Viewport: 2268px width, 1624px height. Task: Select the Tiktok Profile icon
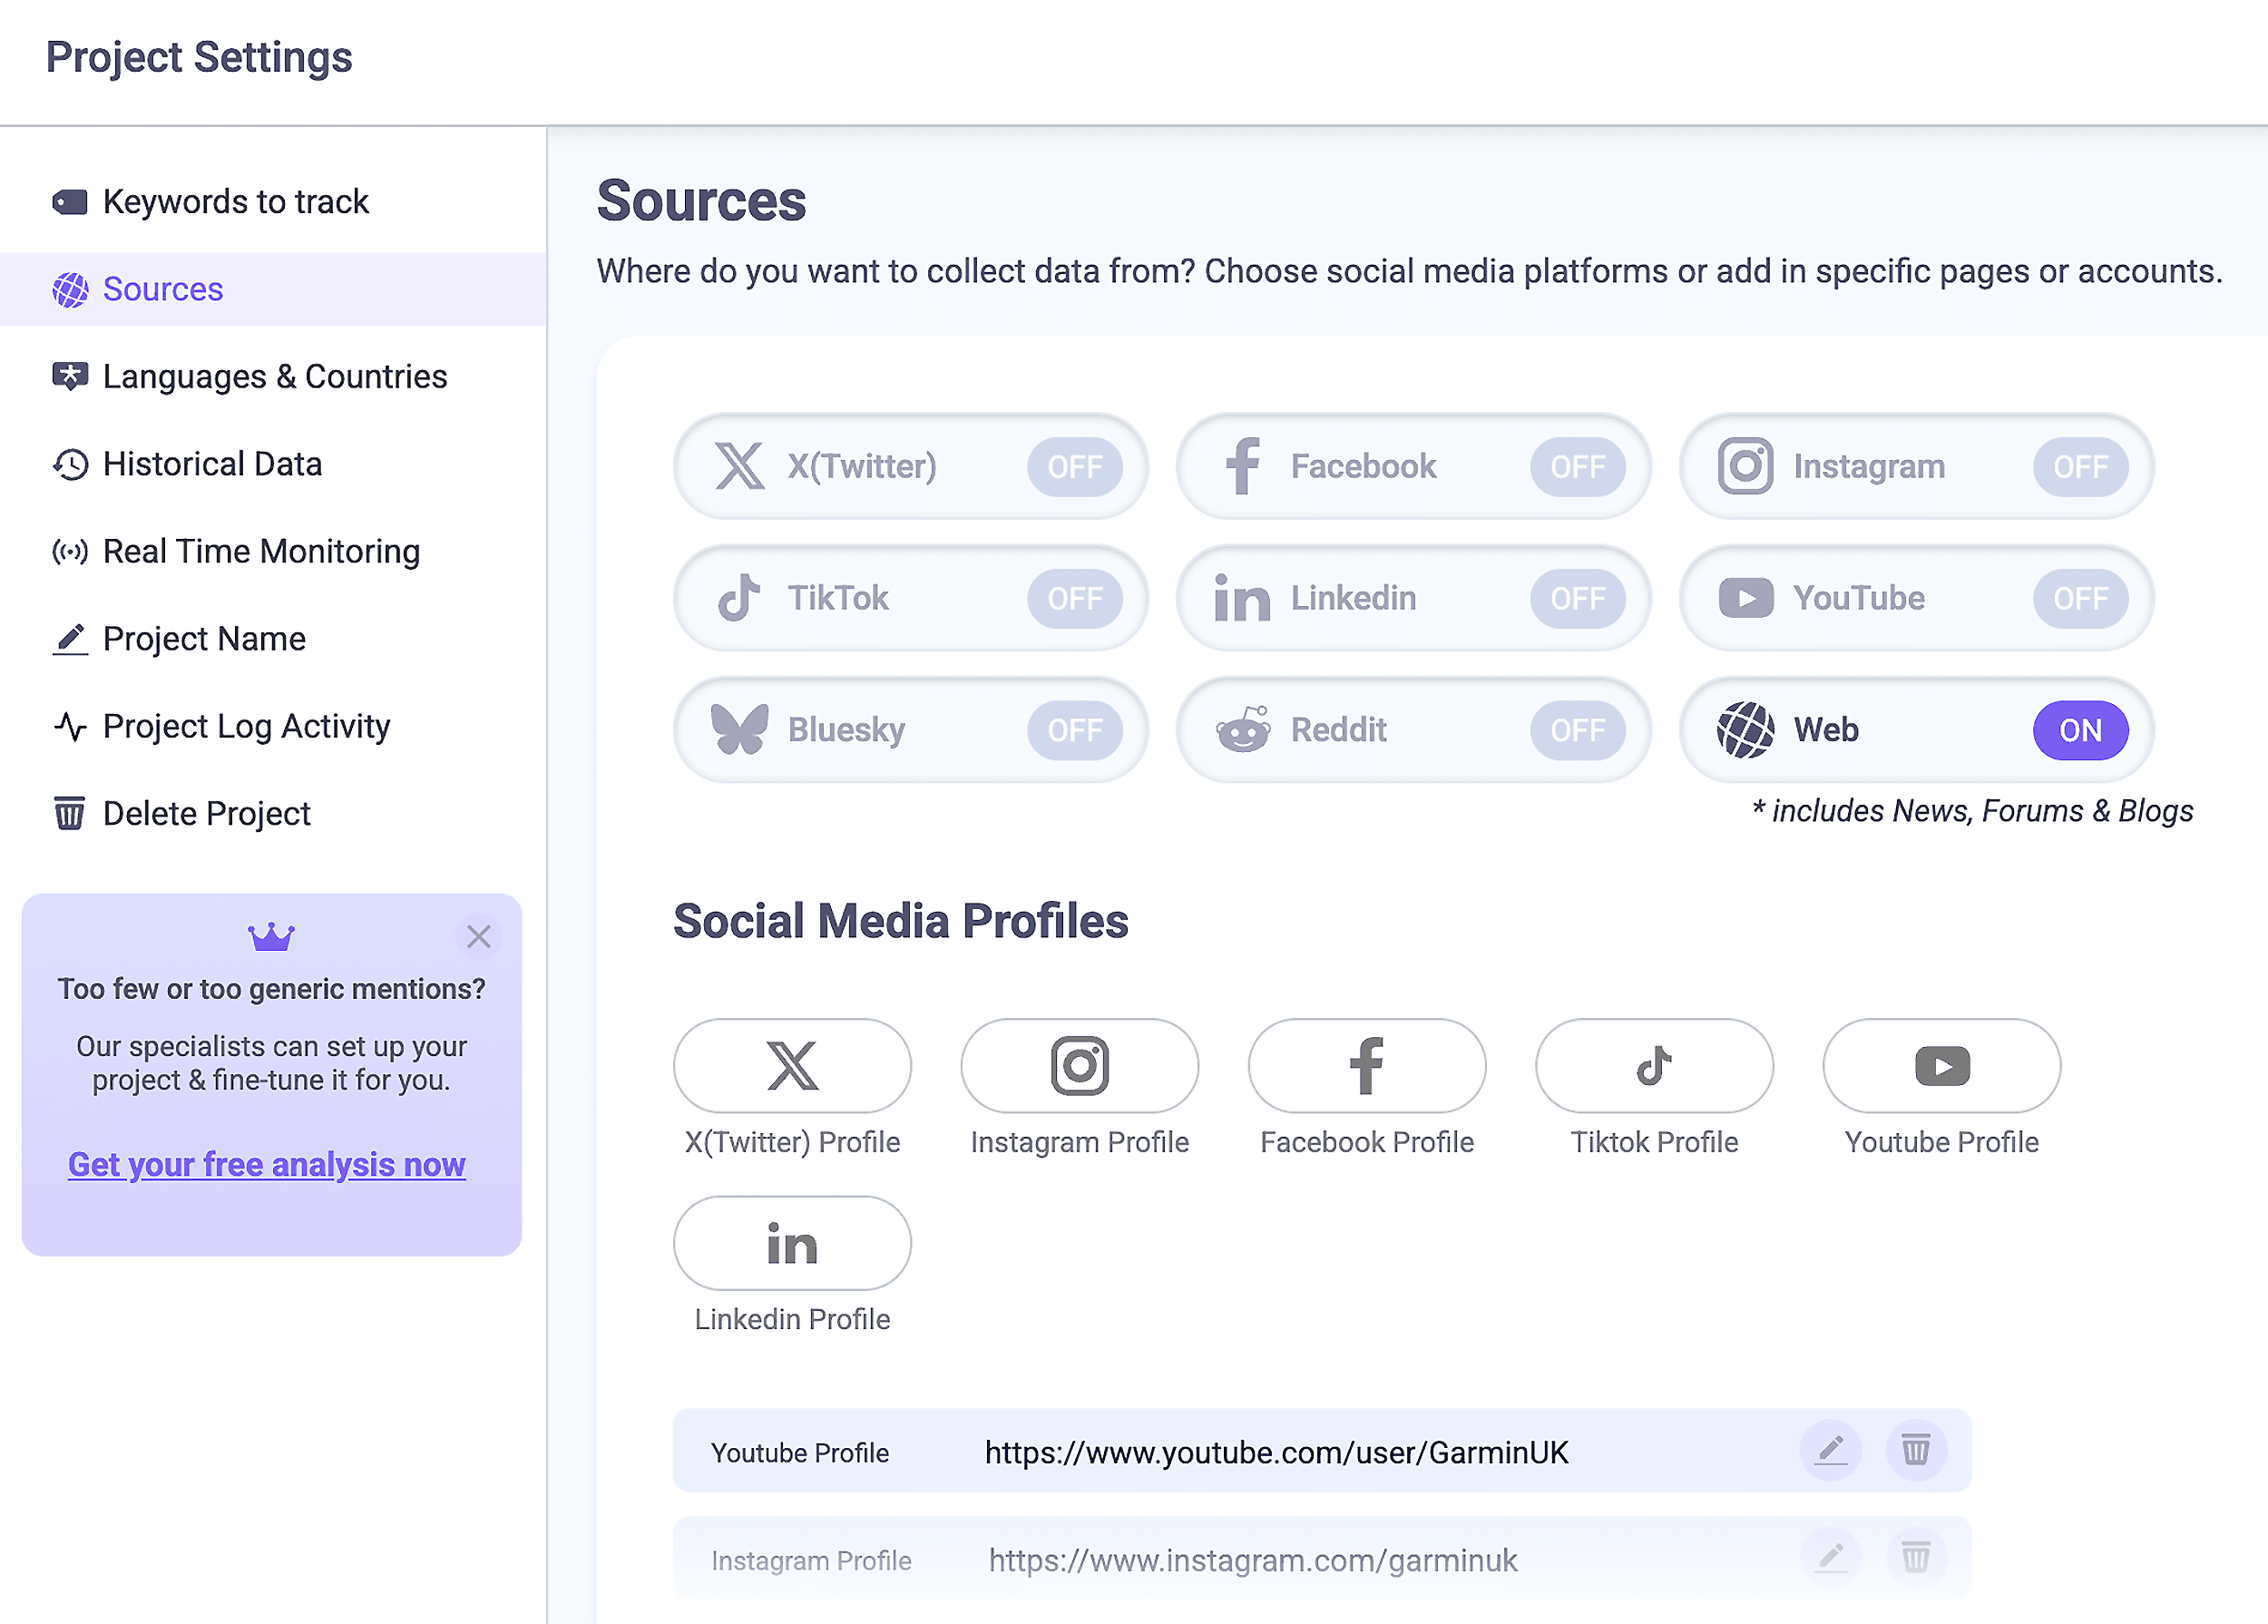(1654, 1066)
